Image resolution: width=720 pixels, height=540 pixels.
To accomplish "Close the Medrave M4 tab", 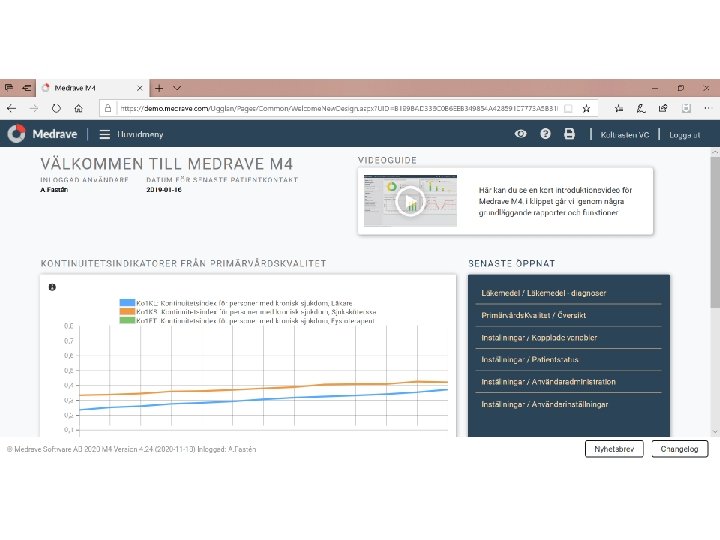I will (x=140, y=88).
